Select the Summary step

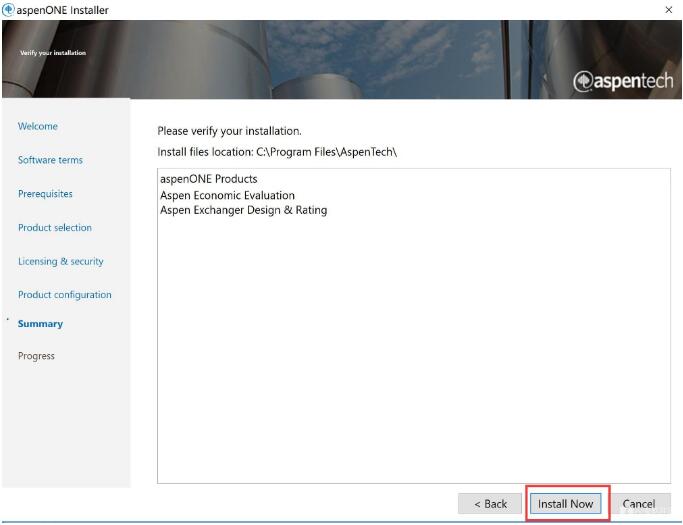[41, 324]
